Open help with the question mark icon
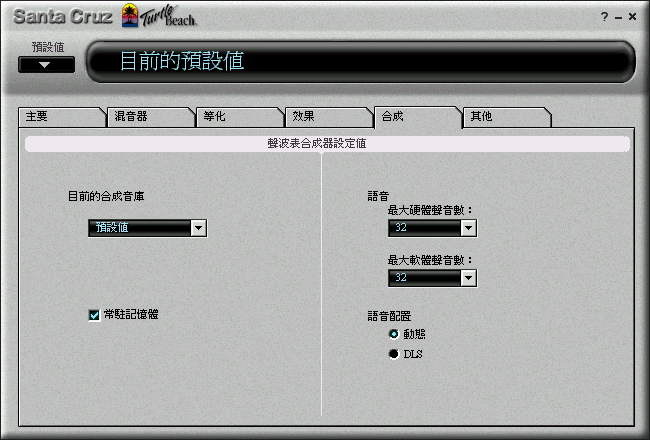 (604, 17)
